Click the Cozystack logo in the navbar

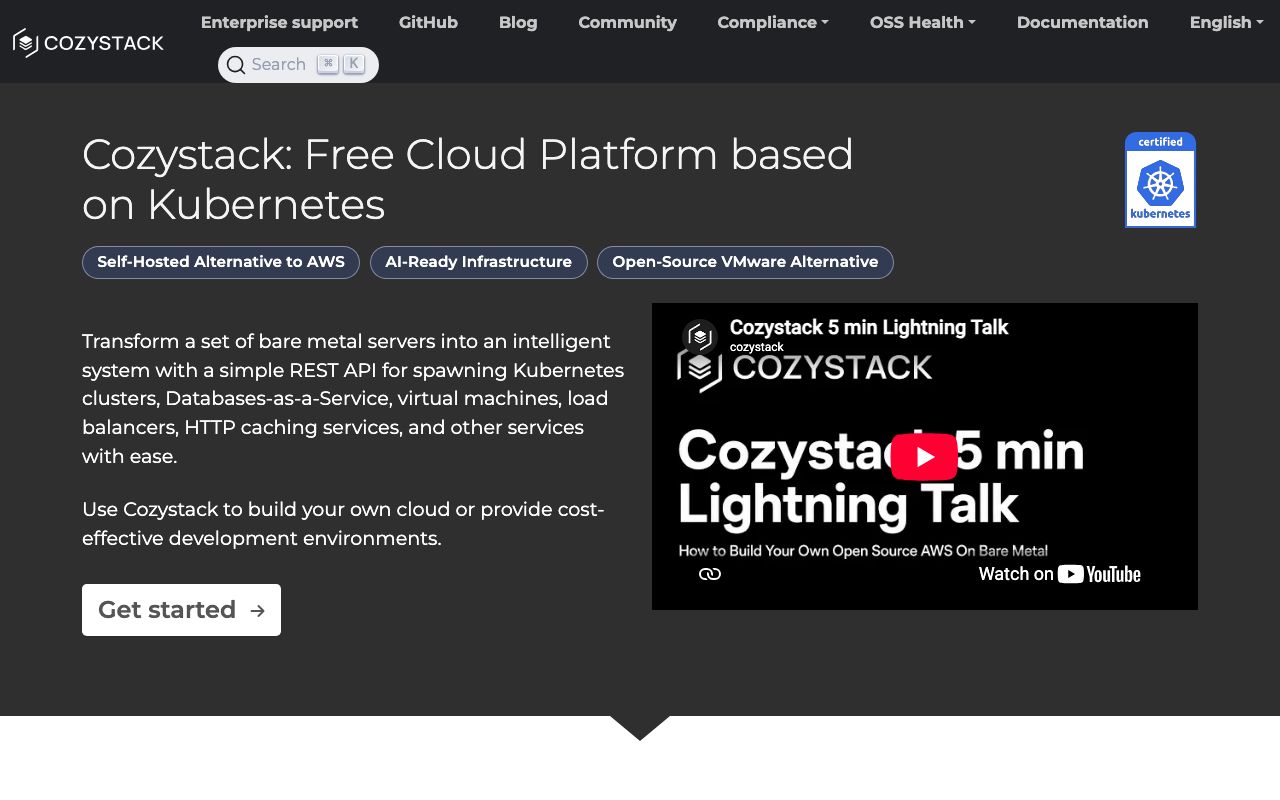pos(88,42)
